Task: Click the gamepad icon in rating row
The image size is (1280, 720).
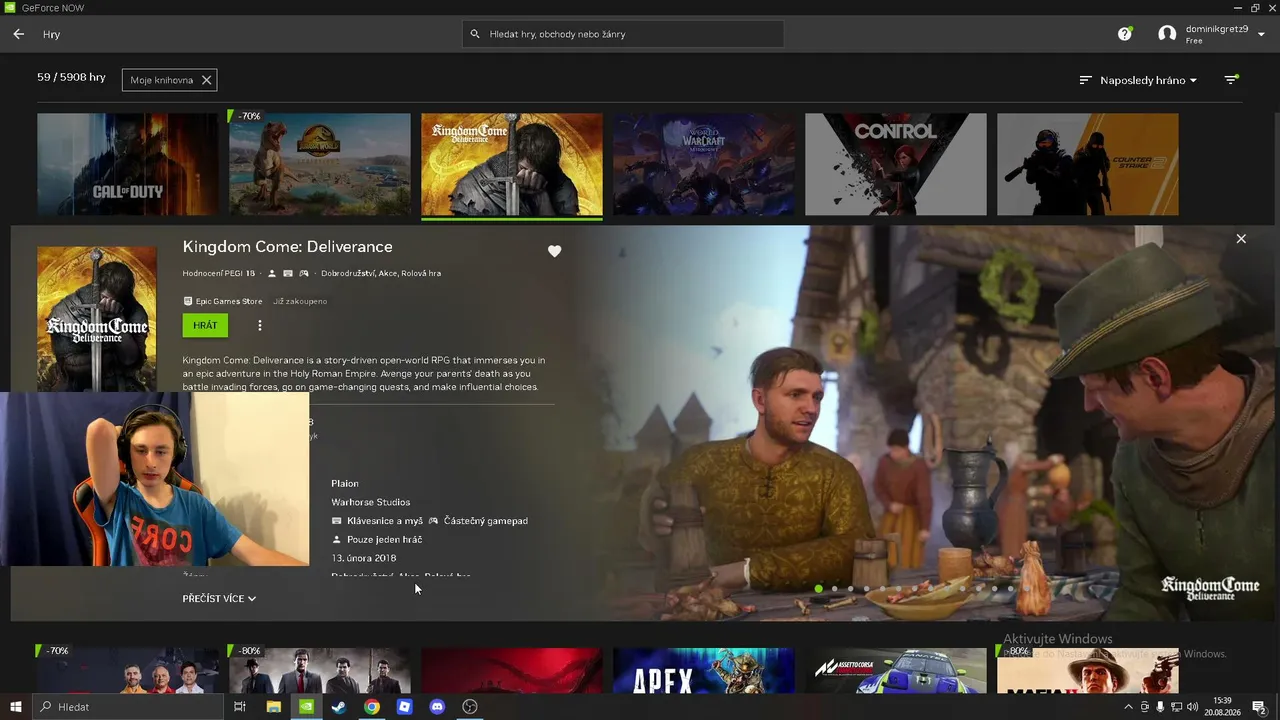Action: point(304,273)
